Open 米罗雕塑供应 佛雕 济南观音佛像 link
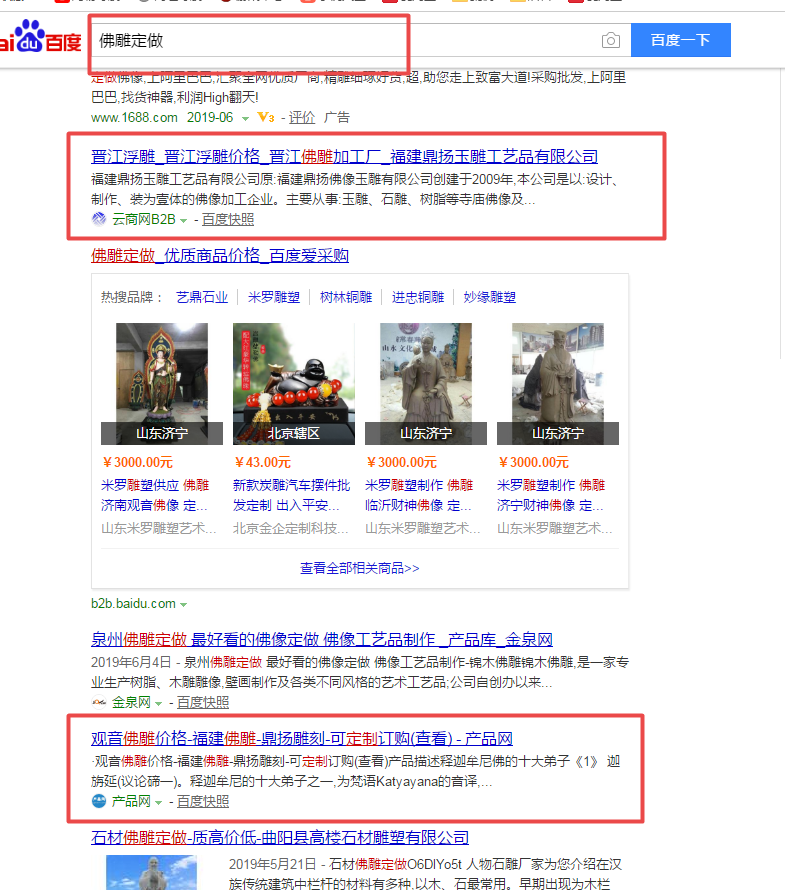Image resolution: width=785 pixels, height=890 pixels. pyautogui.click(x=156, y=495)
